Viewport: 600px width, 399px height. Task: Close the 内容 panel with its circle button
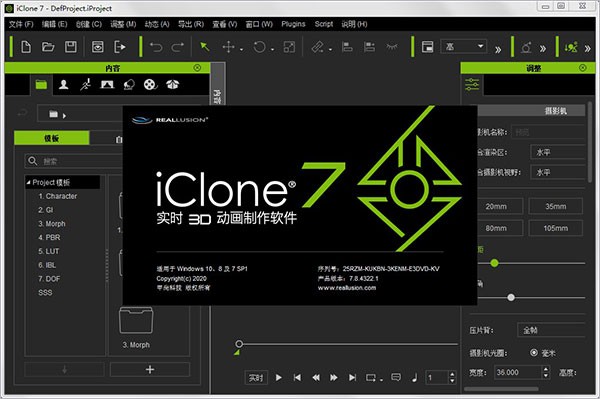coord(197,68)
